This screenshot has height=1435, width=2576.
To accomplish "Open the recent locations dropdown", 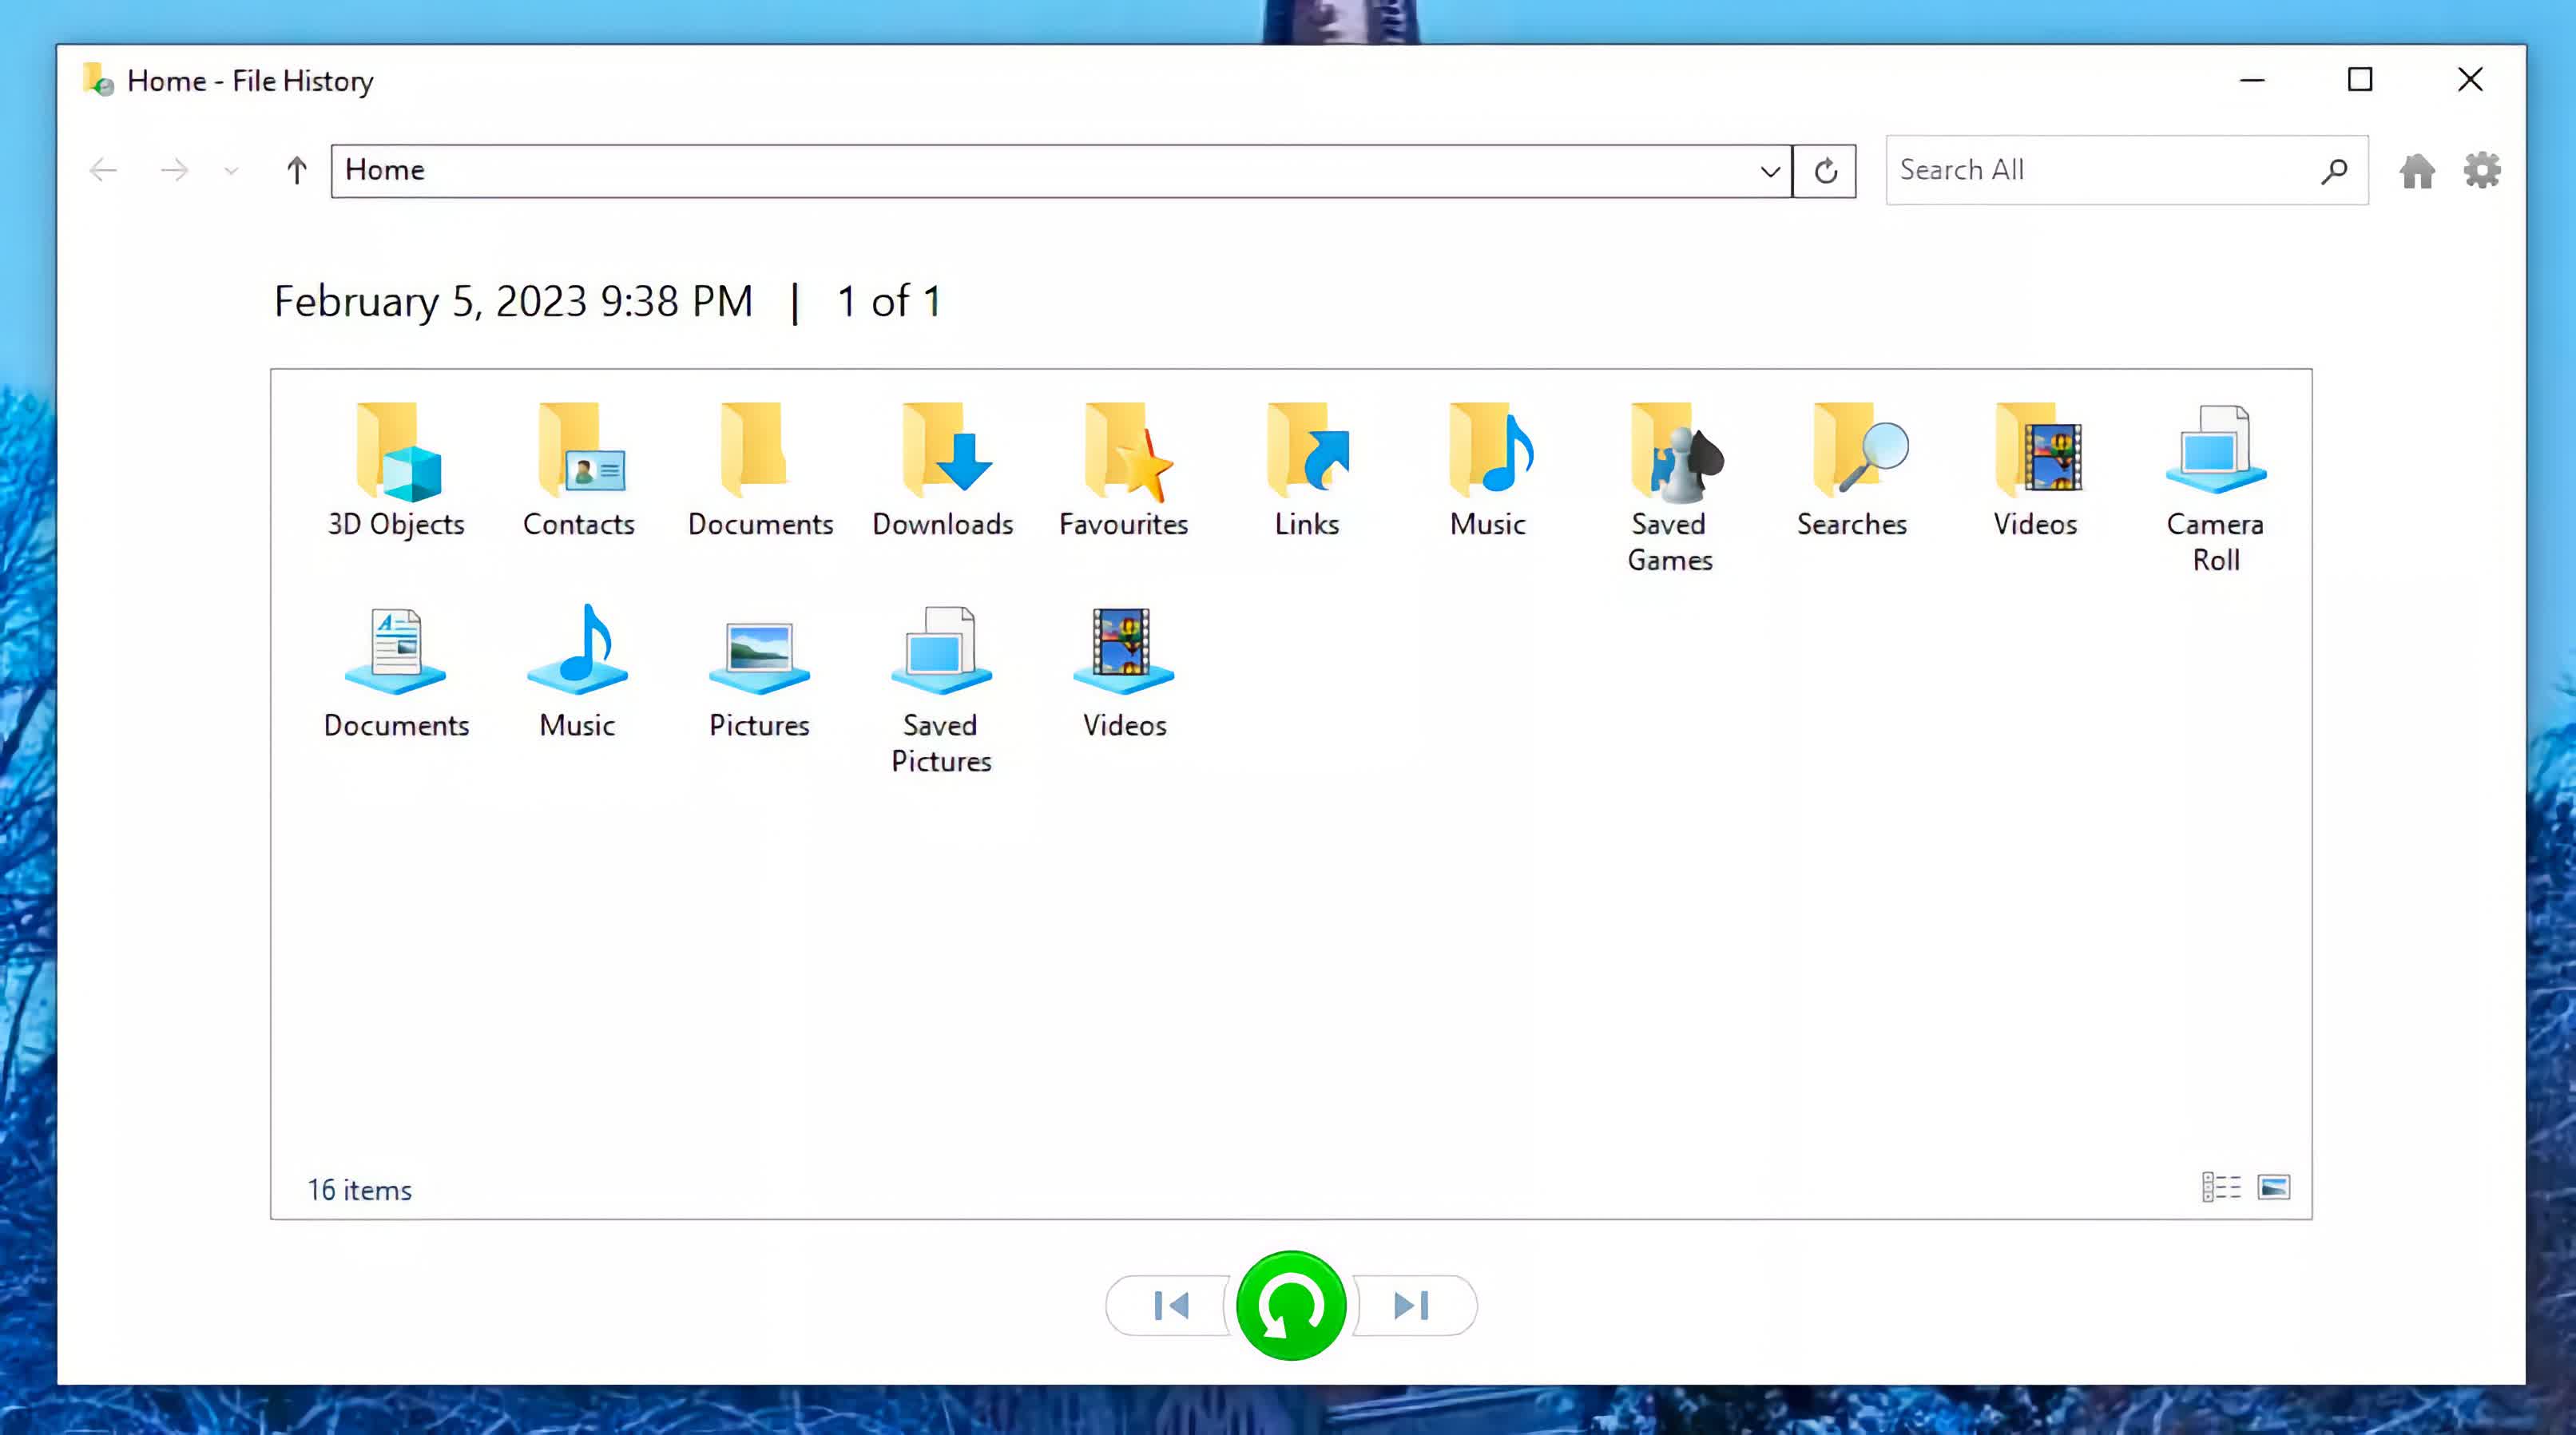I will click(x=231, y=171).
